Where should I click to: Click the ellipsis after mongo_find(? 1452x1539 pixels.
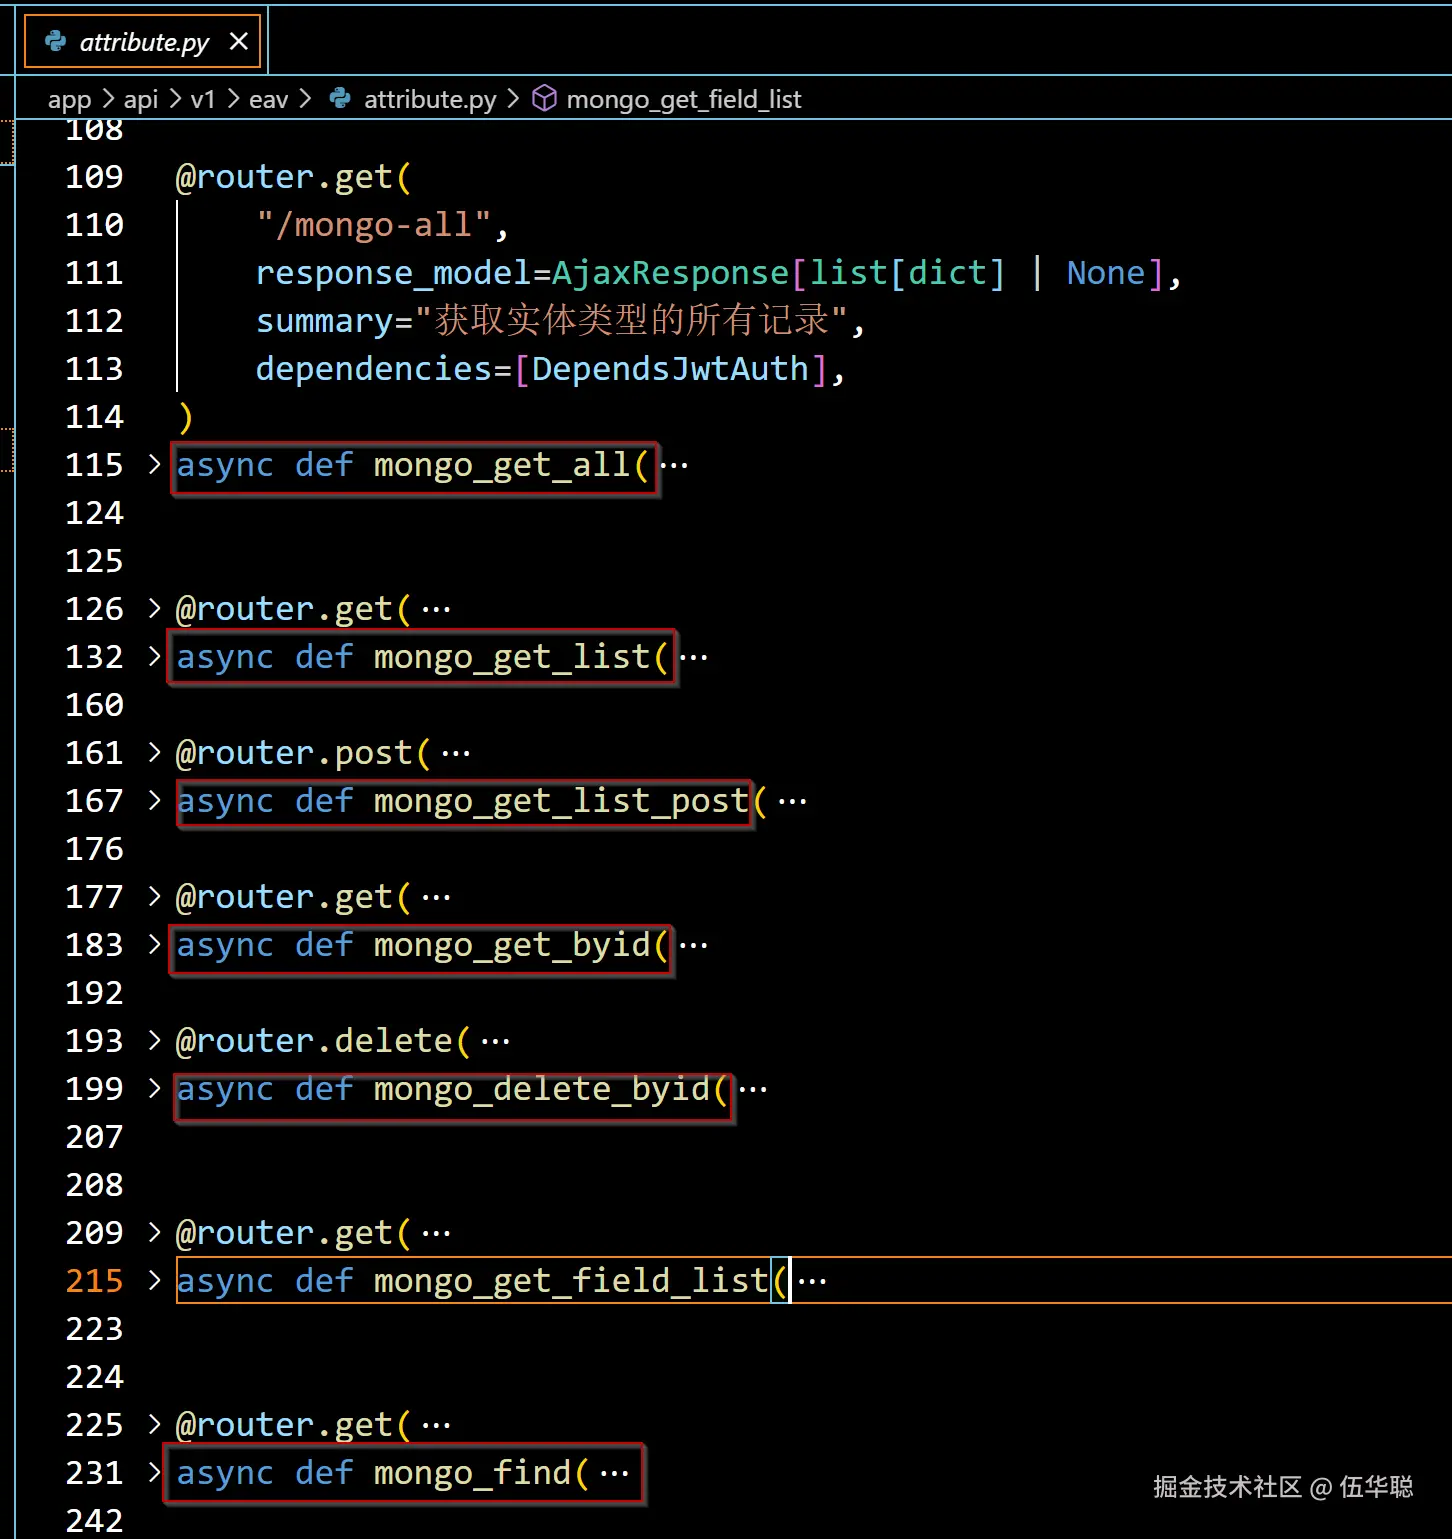(x=615, y=1473)
